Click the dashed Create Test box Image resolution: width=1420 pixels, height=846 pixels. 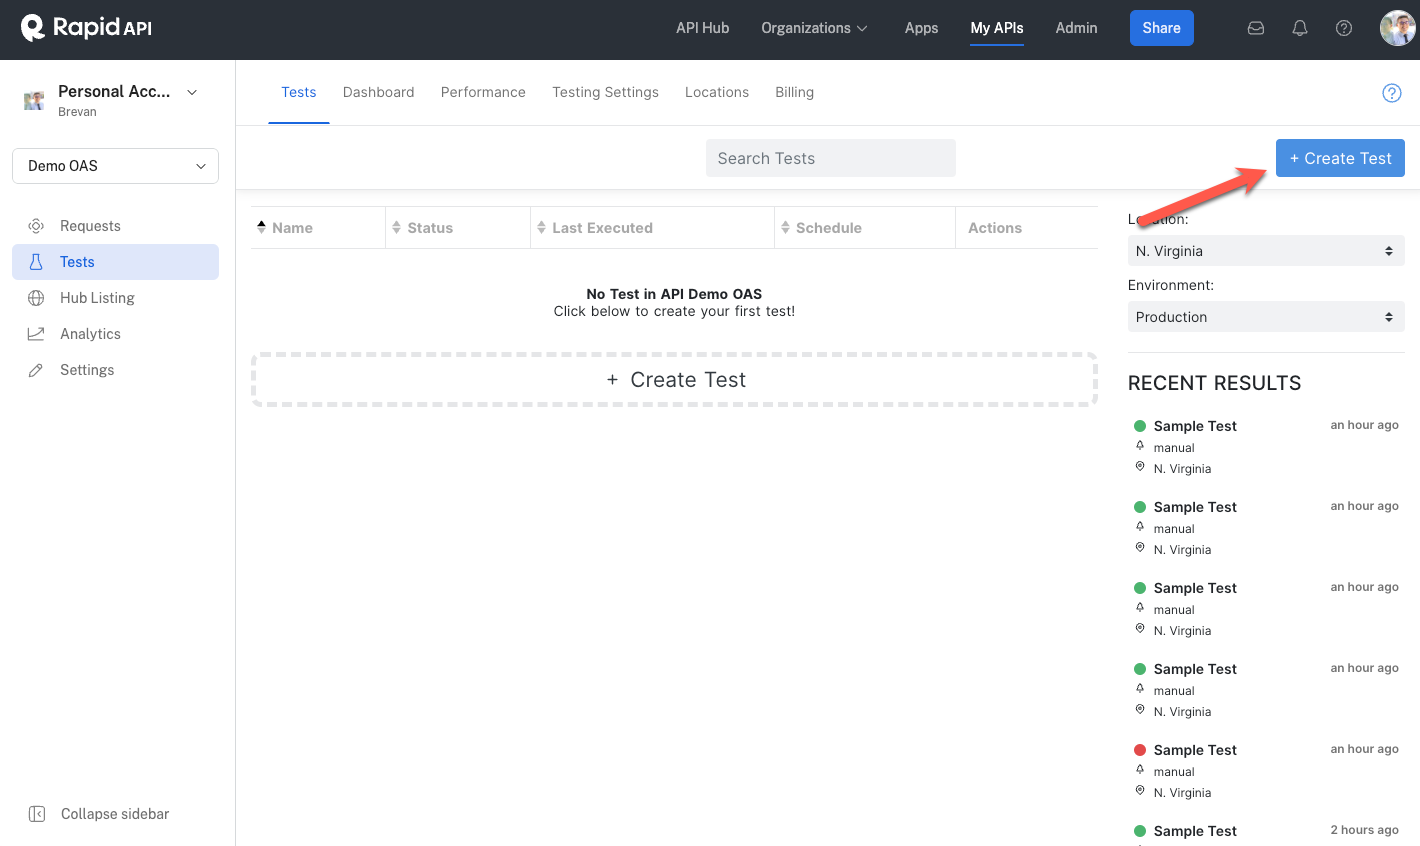(x=675, y=380)
